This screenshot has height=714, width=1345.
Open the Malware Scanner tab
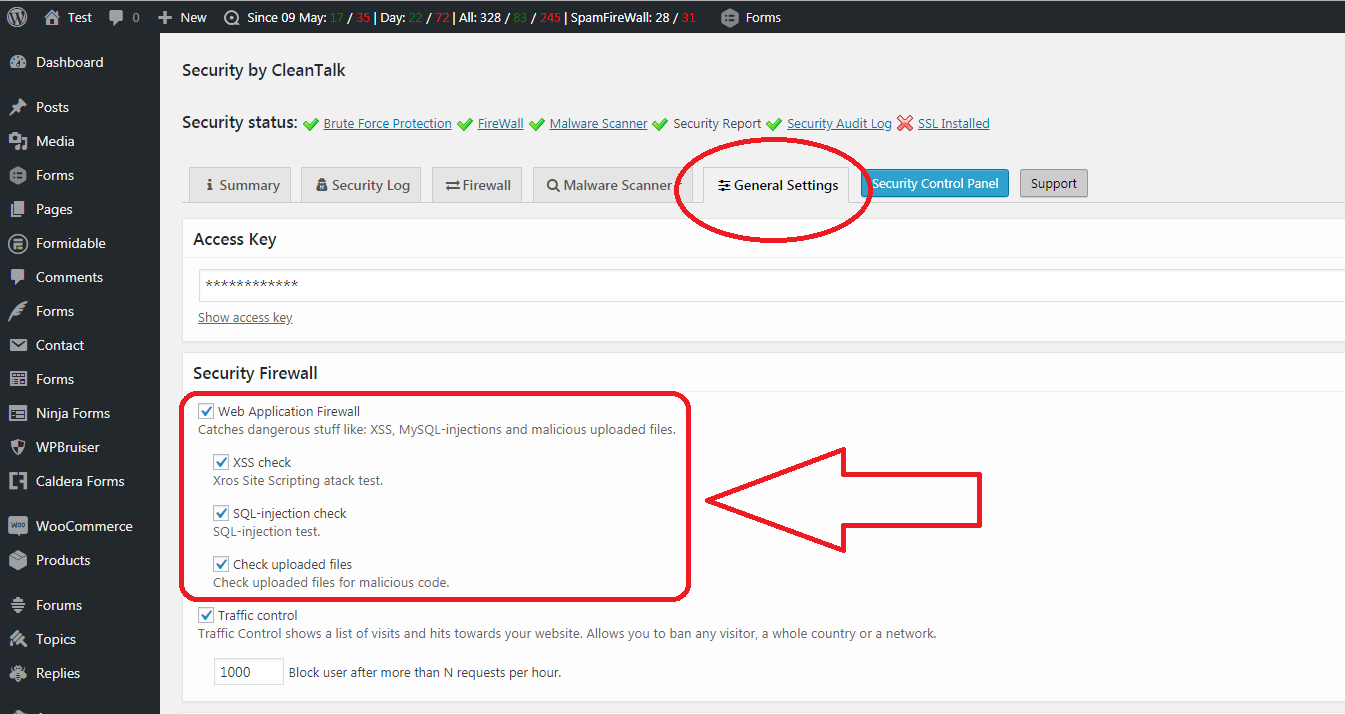609,185
